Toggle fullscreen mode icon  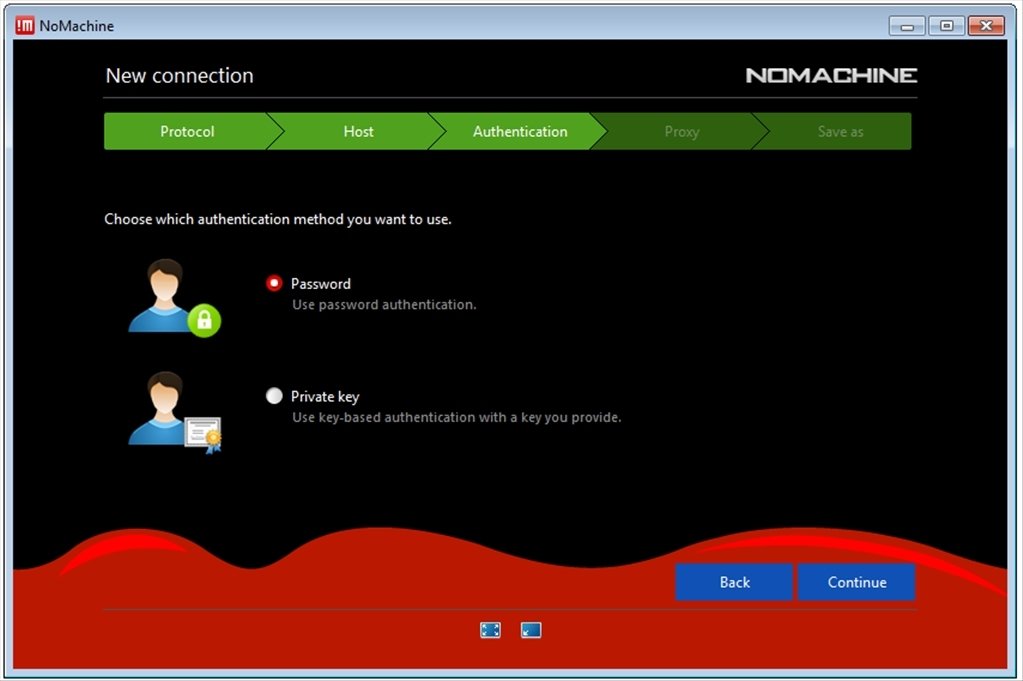pyautogui.click(x=490, y=629)
